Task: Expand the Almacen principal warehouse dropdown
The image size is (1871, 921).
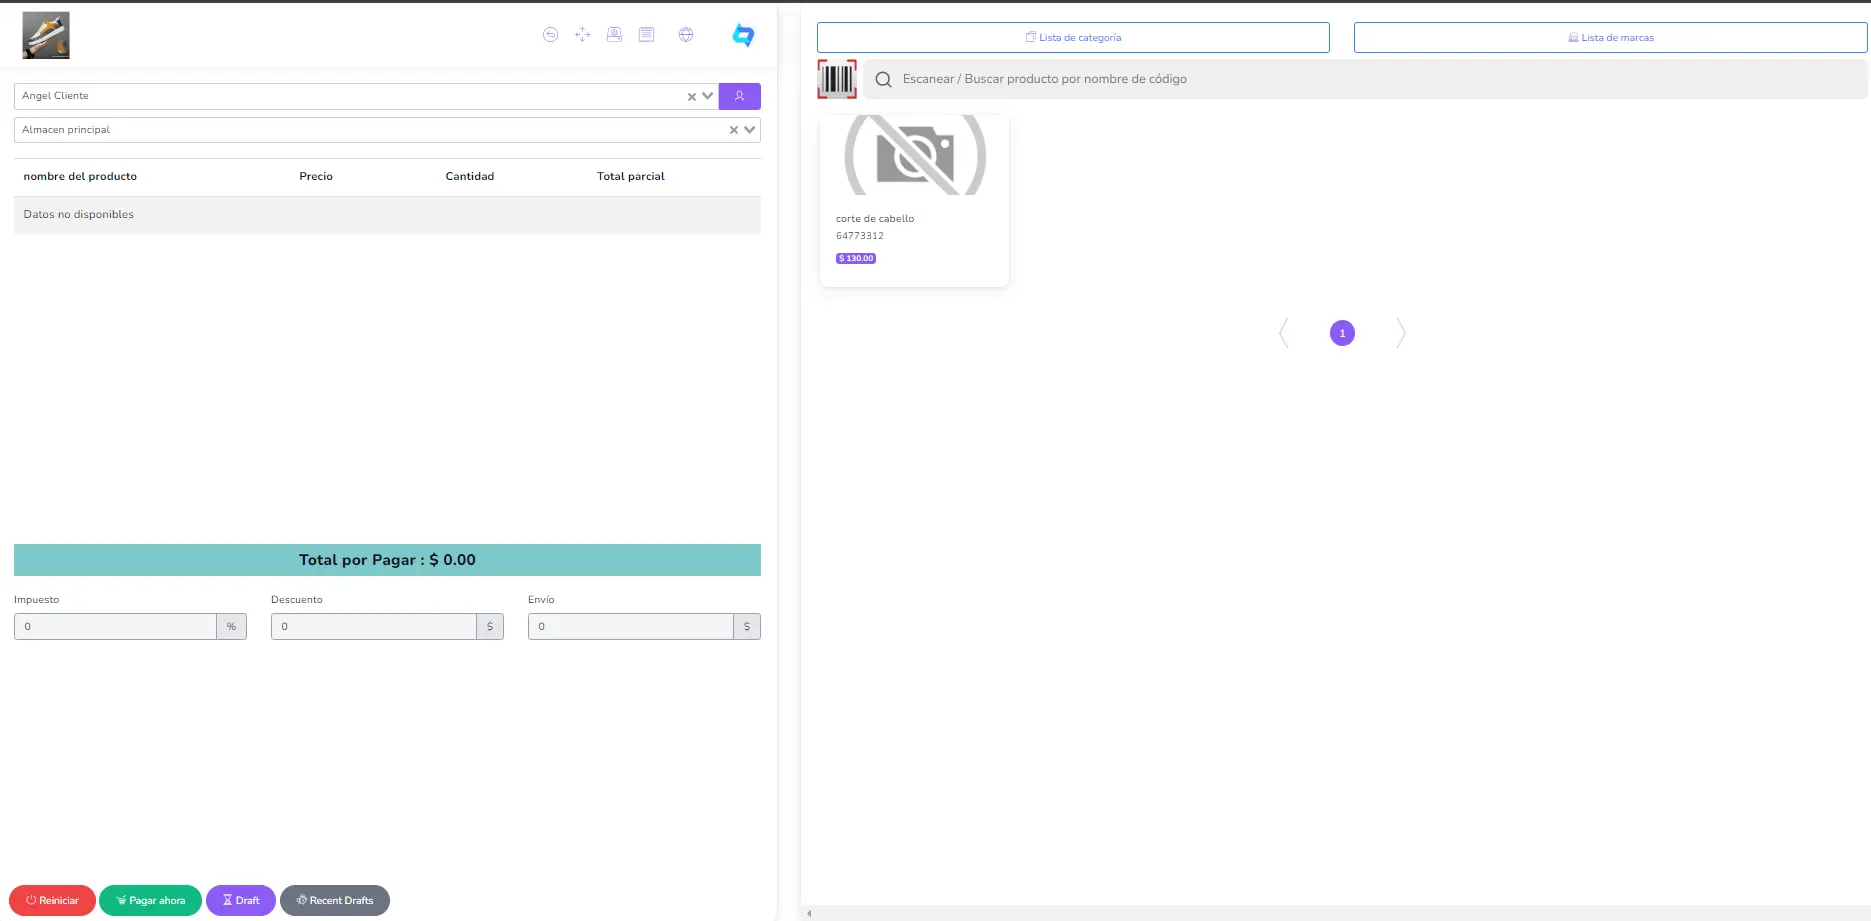Action: point(750,130)
